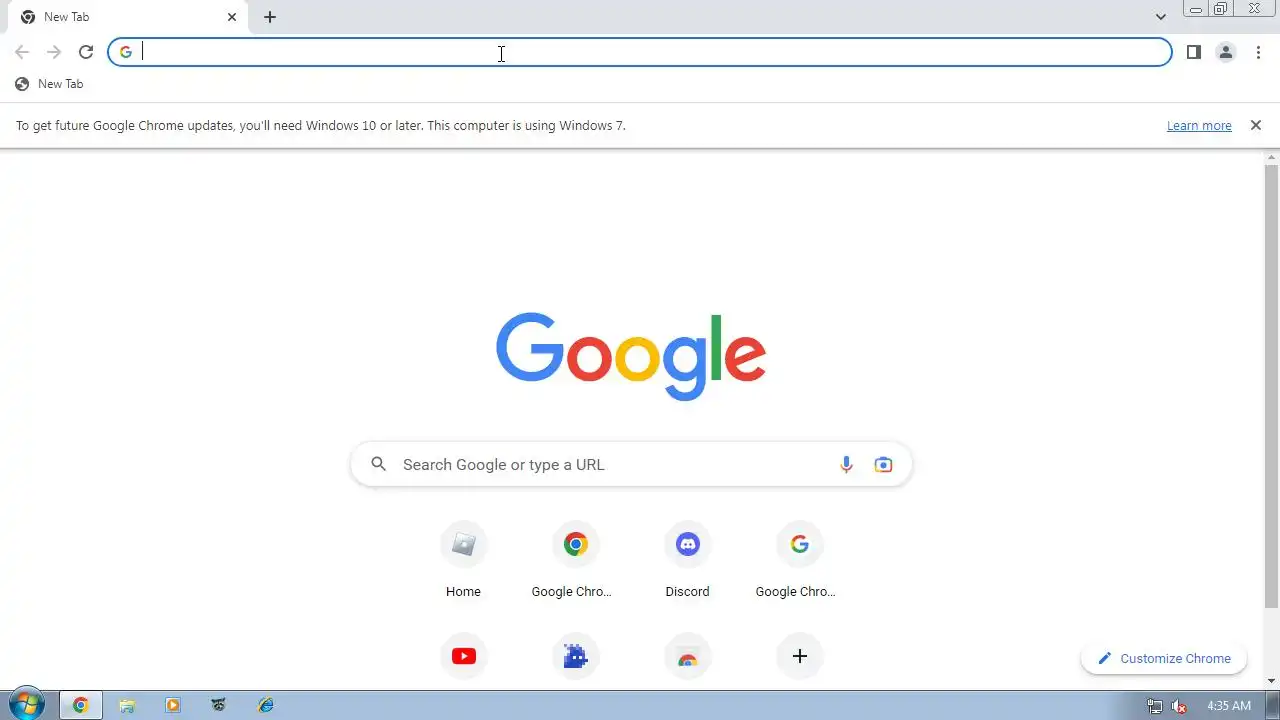Open the first Google Chrome shortcut with Chrome logo
This screenshot has width=1280, height=720.
575,544
